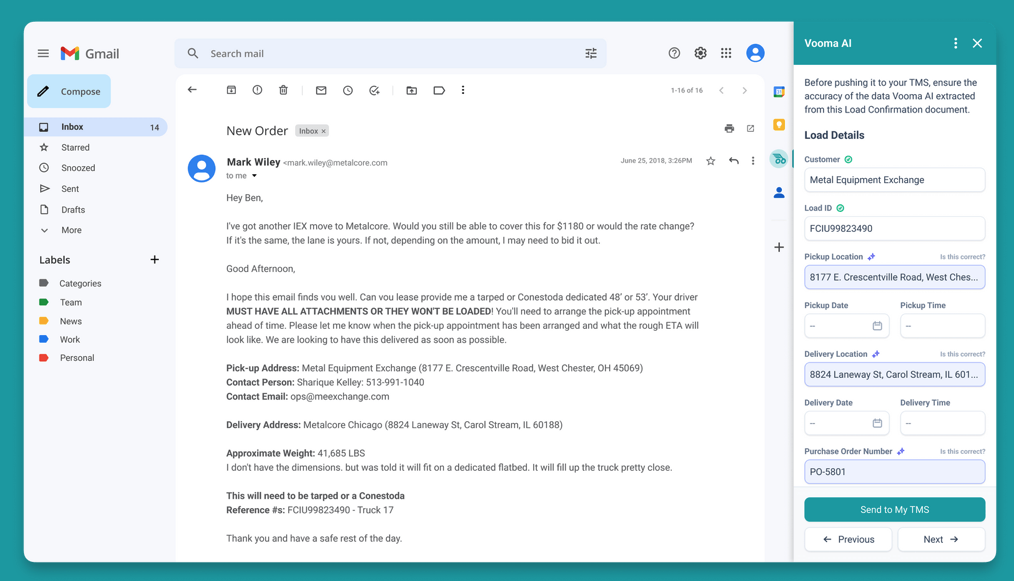This screenshot has width=1014, height=581.
Task: Open Pickup Date calendar picker
Action: click(877, 326)
